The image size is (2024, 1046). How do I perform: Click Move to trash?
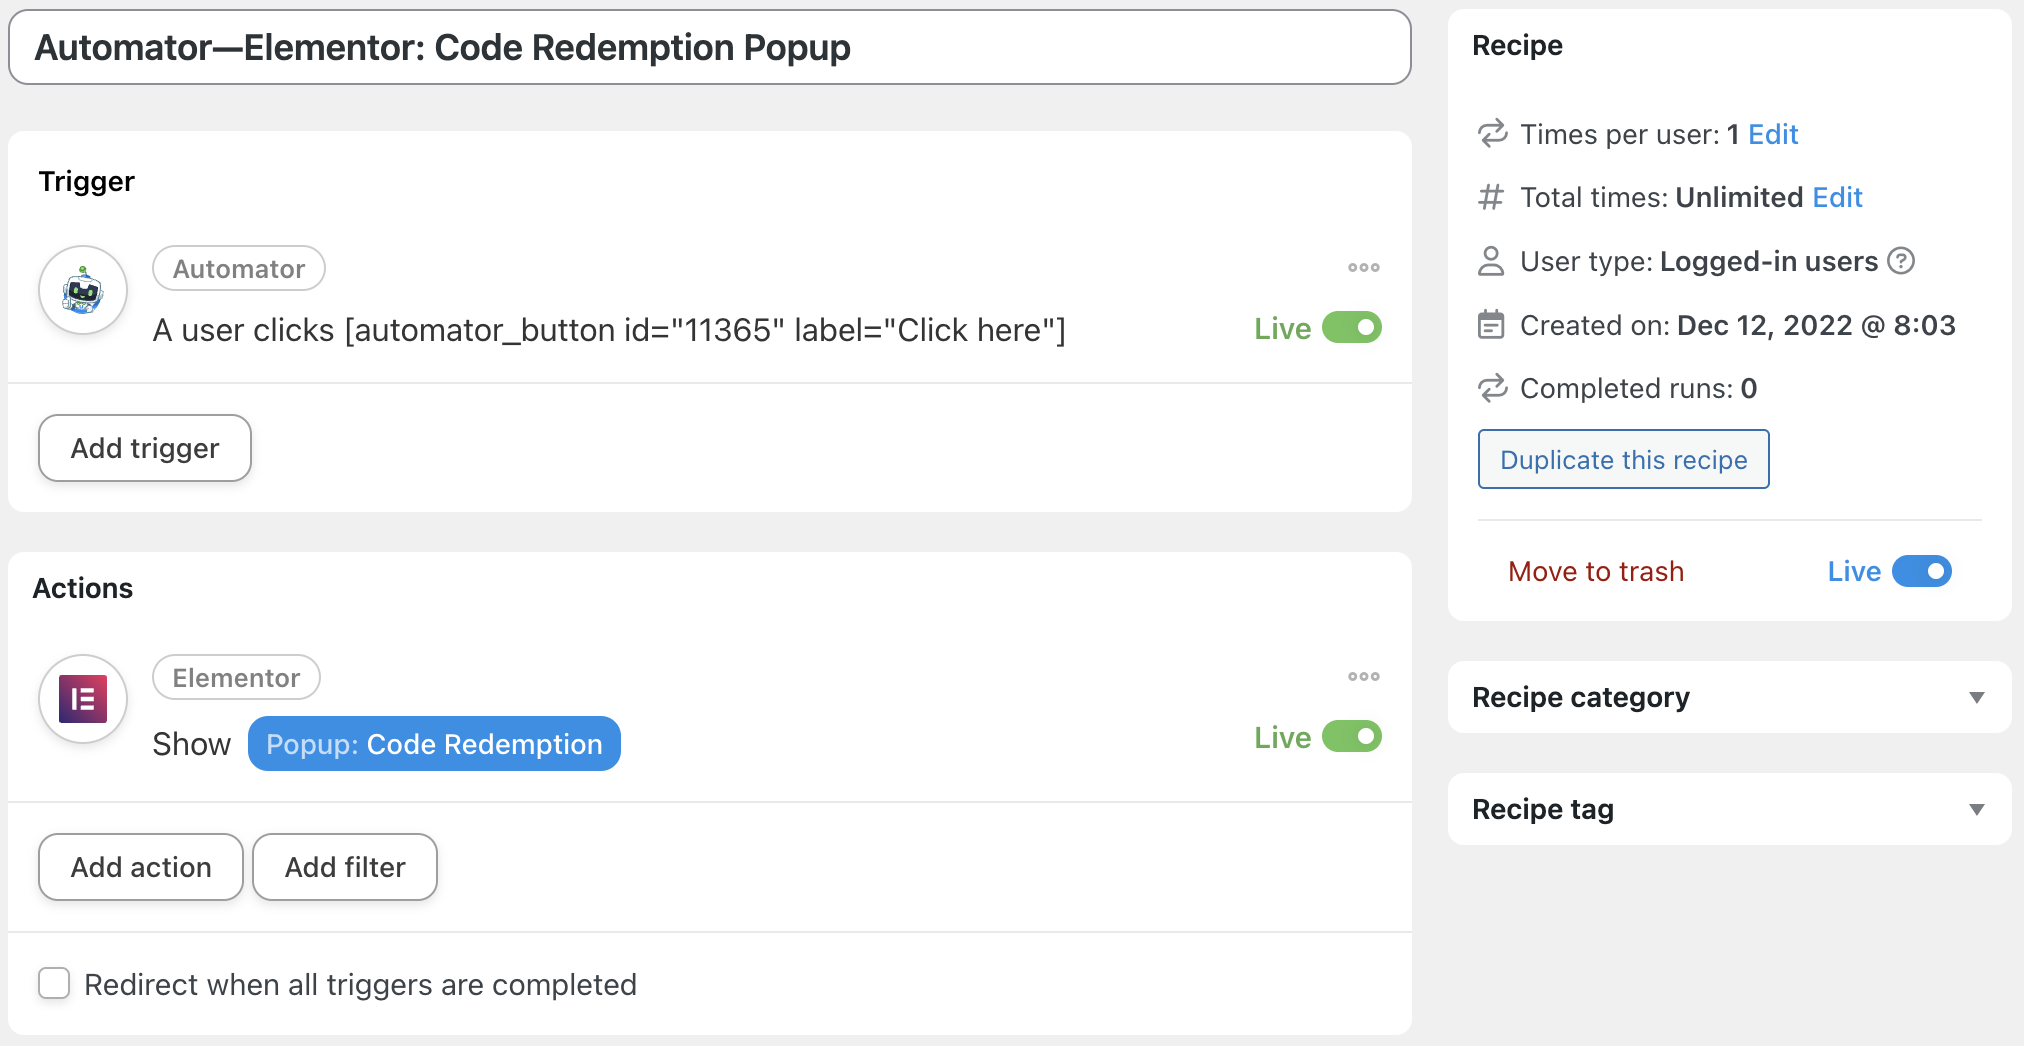coord(1595,571)
